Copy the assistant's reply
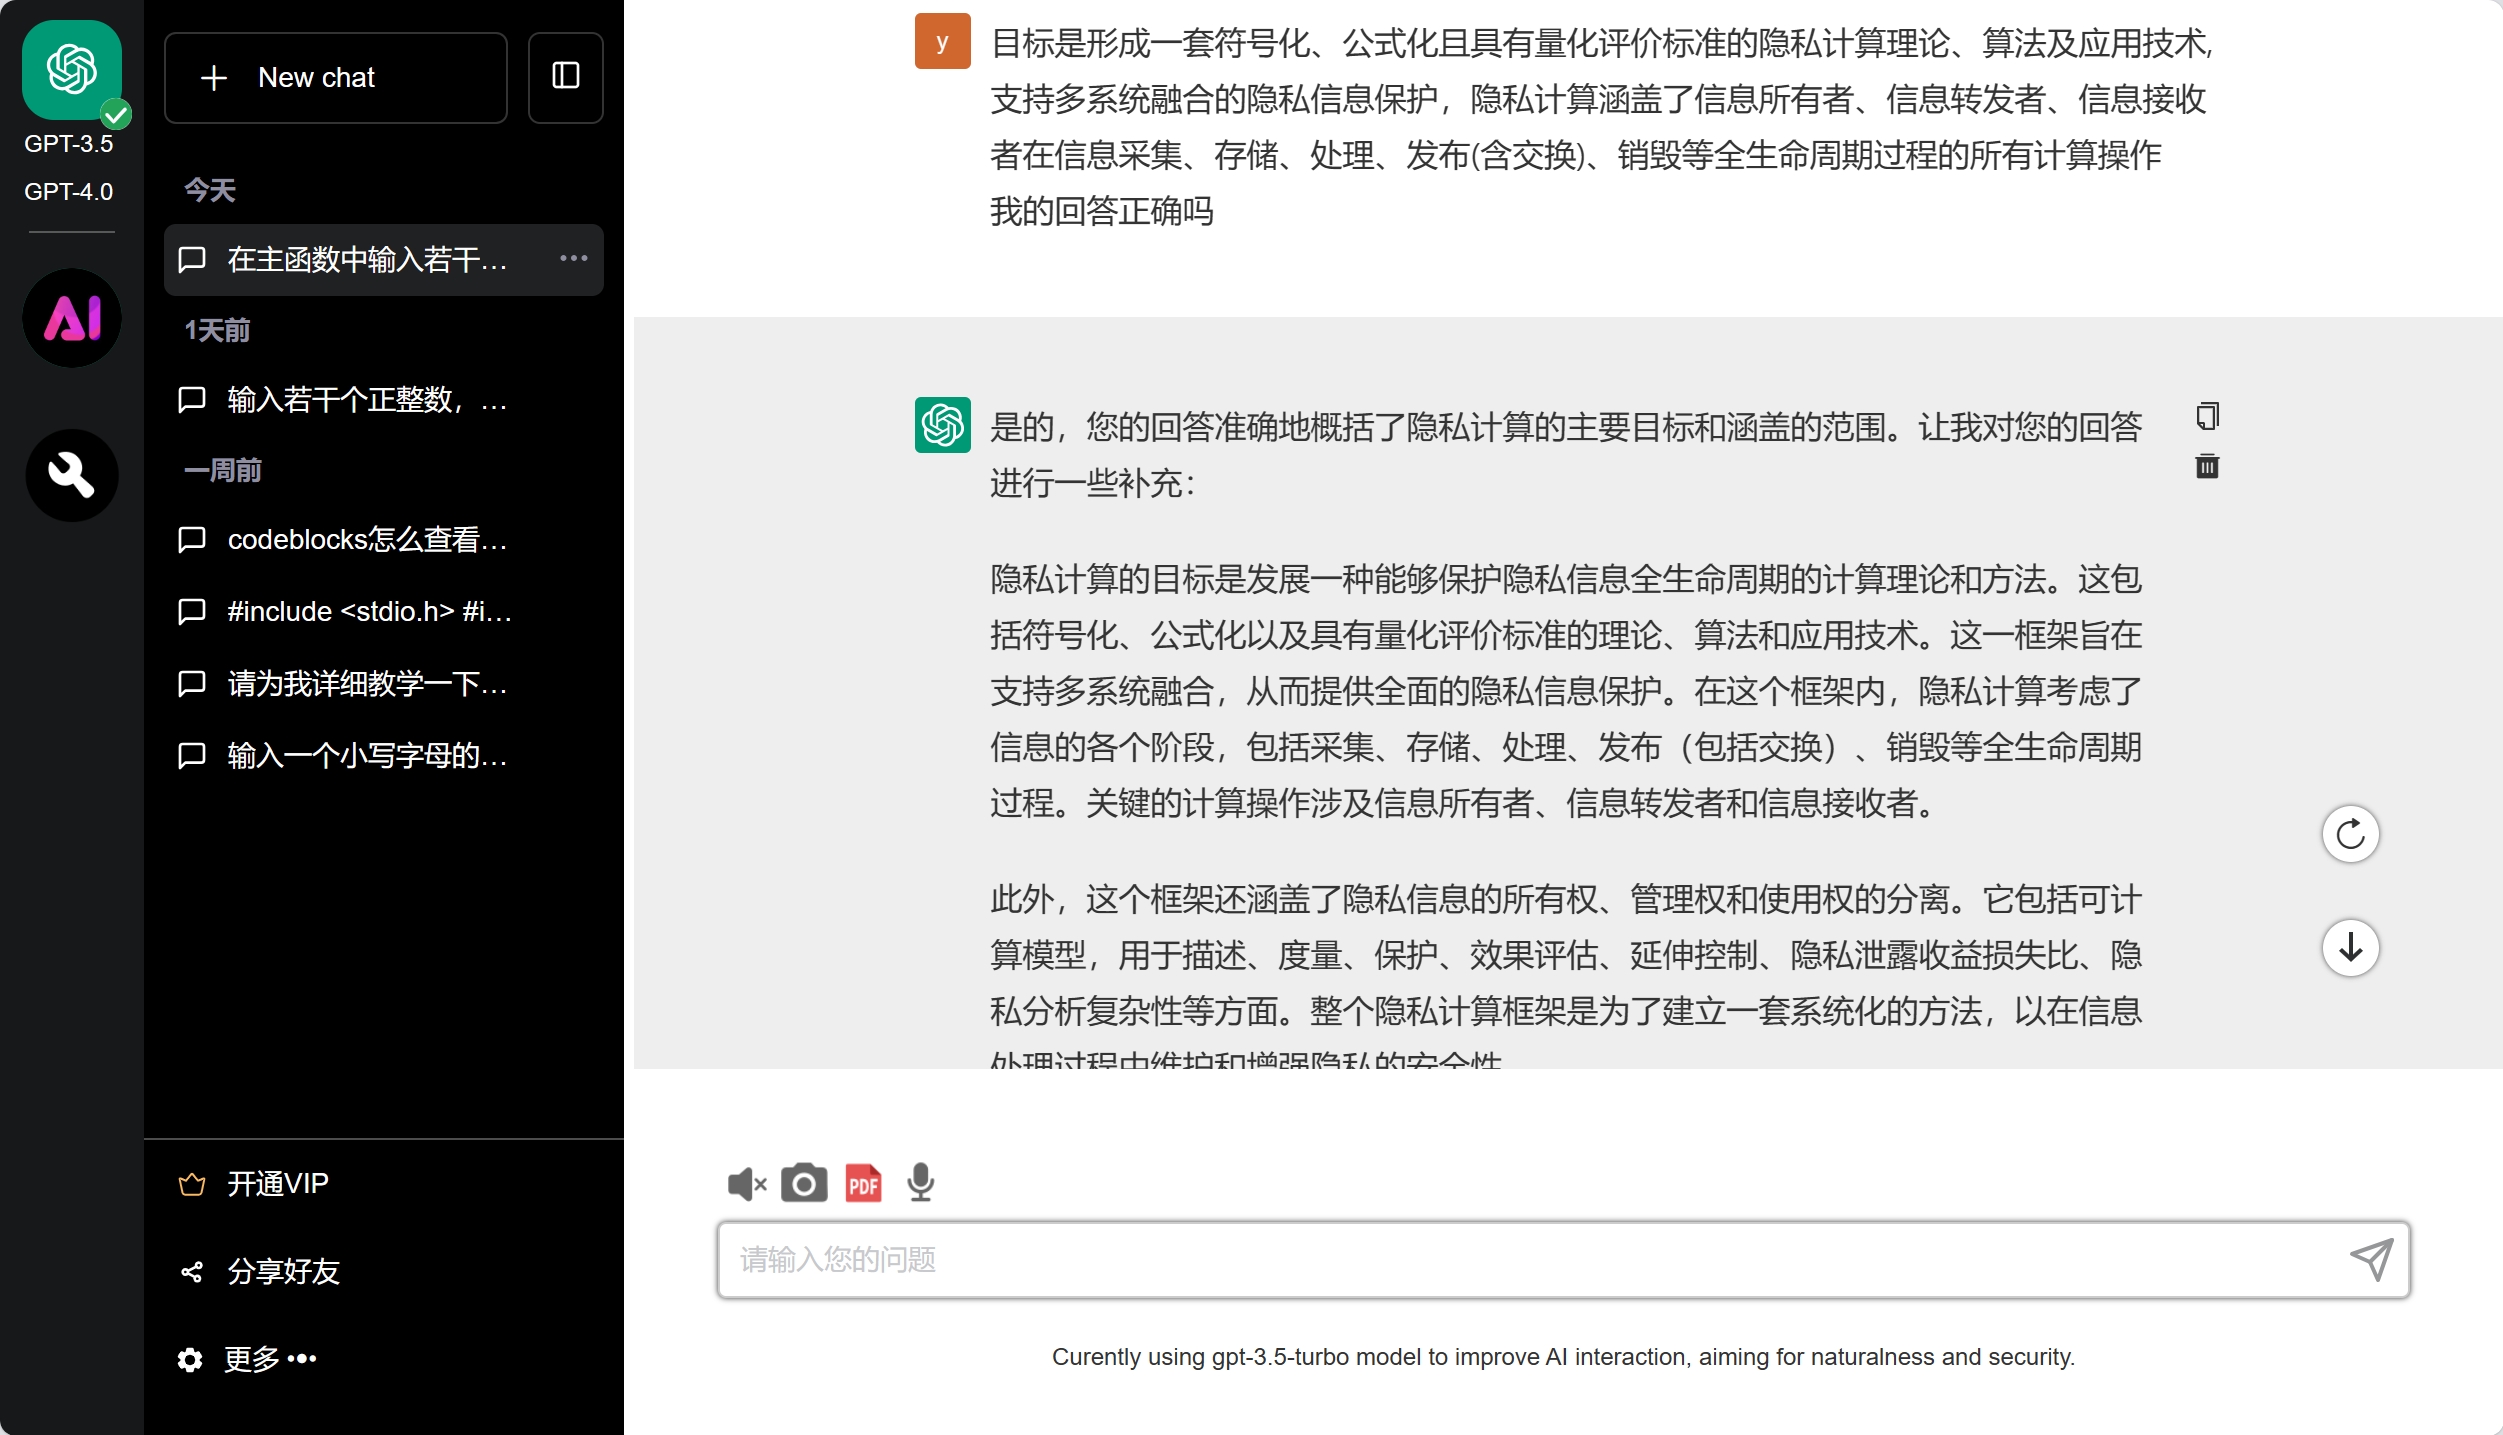 (2207, 416)
